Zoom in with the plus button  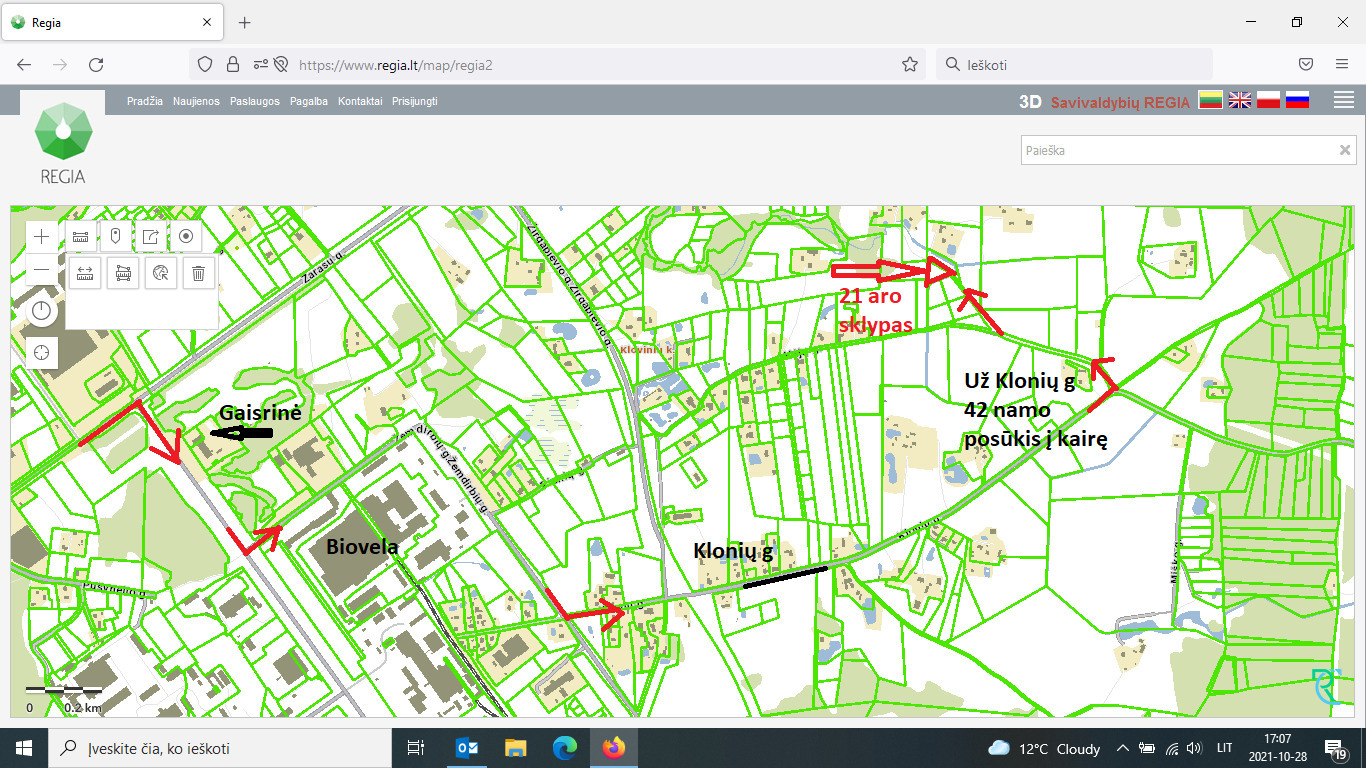point(41,237)
